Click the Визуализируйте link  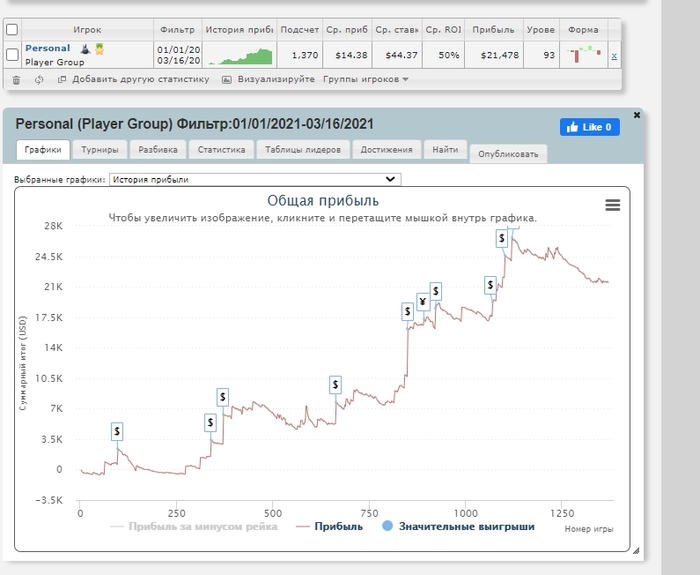[x=276, y=79]
